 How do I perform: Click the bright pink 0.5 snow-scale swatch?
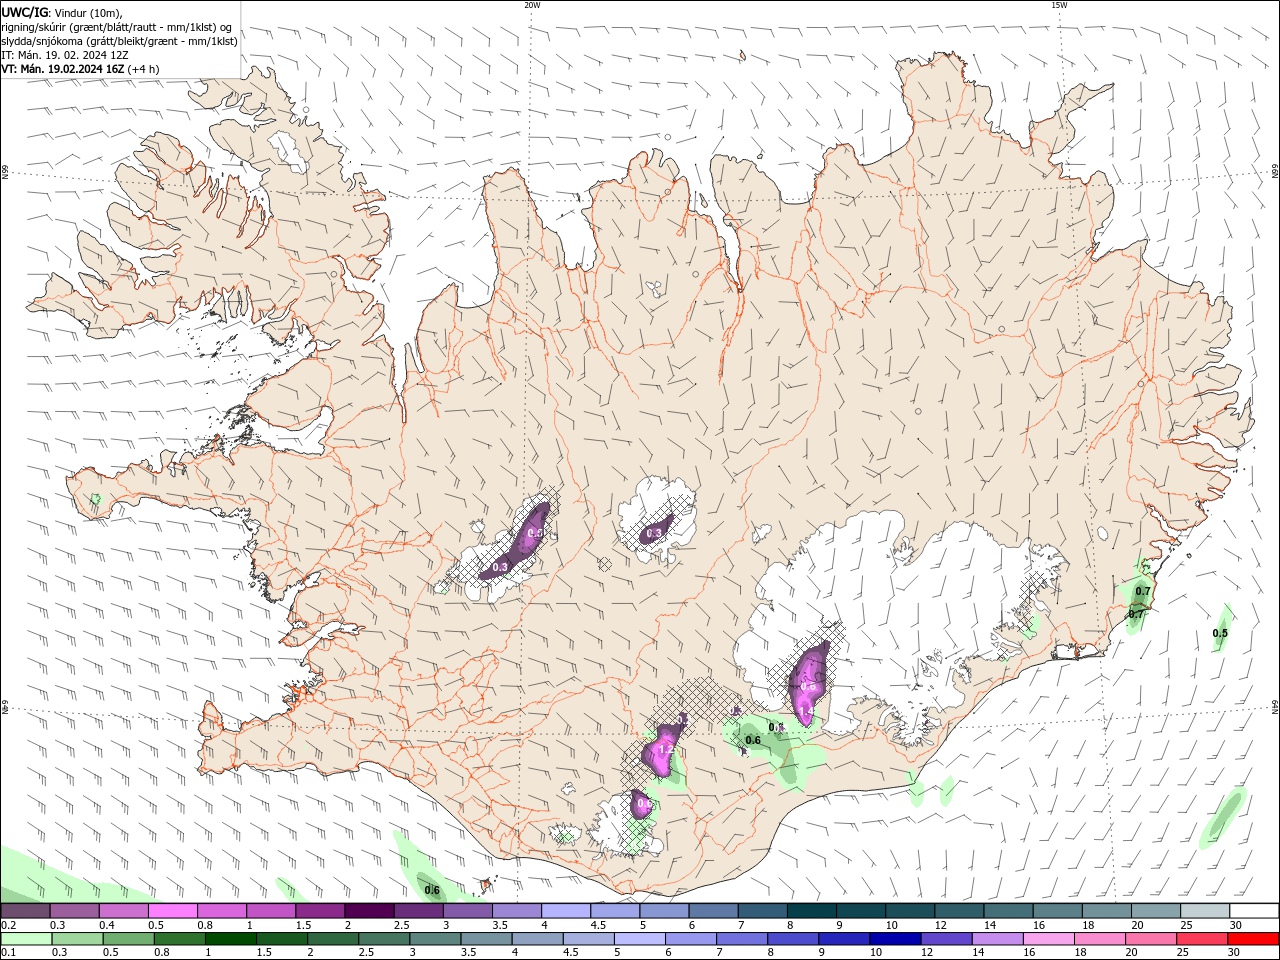pos(173,911)
